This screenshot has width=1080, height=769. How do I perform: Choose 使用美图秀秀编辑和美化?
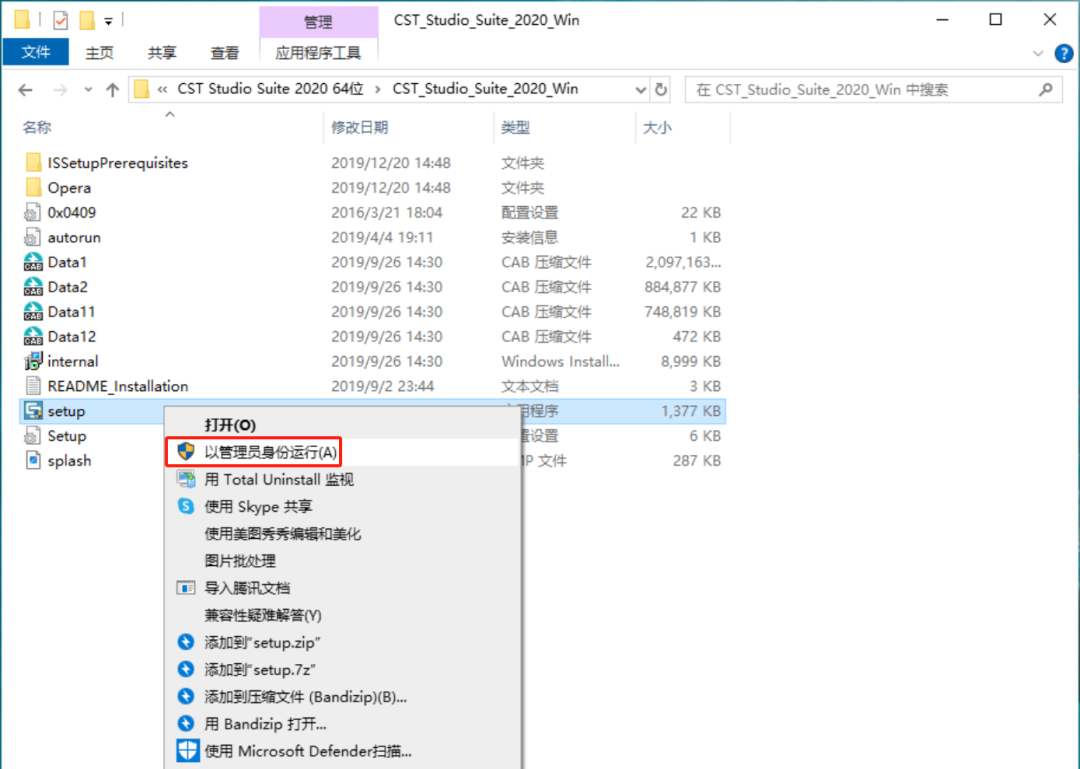point(342,533)
